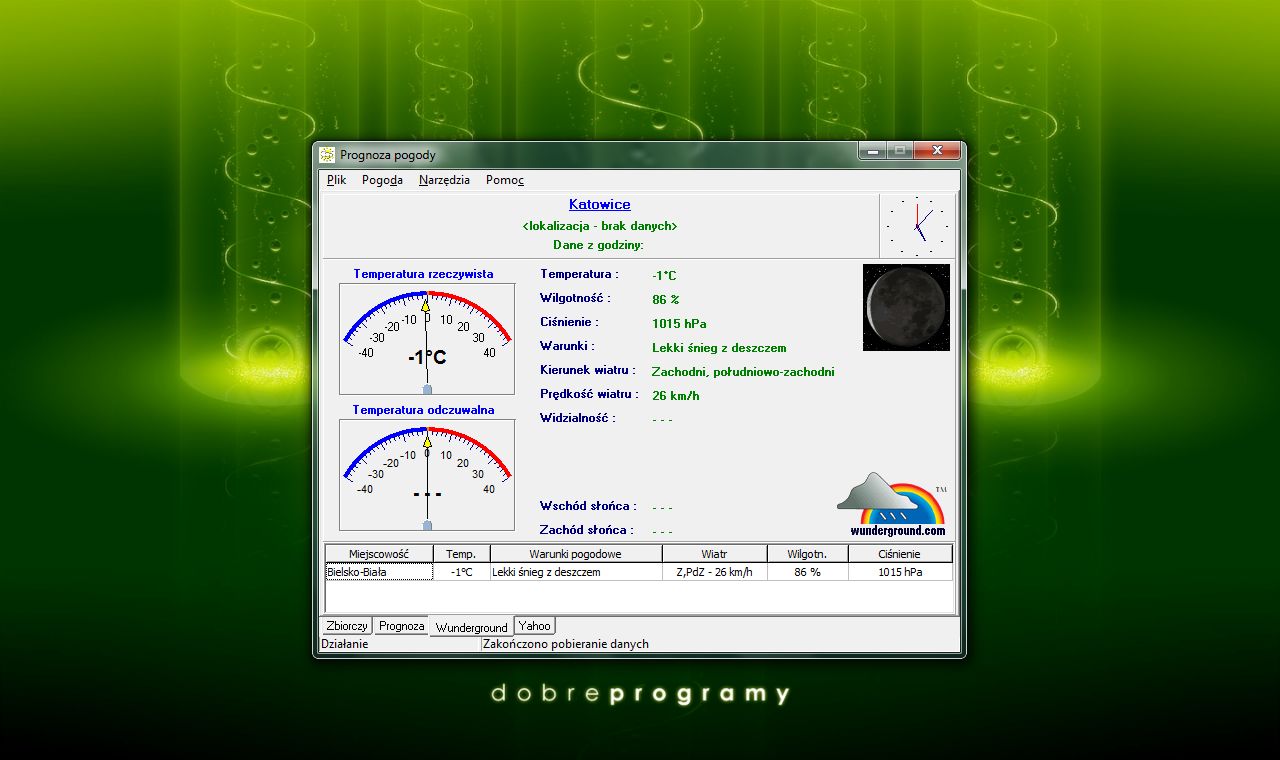Click the Wilgotn. column header
Viewport: 1280px width, 760px height.
(x=807, y=553)
